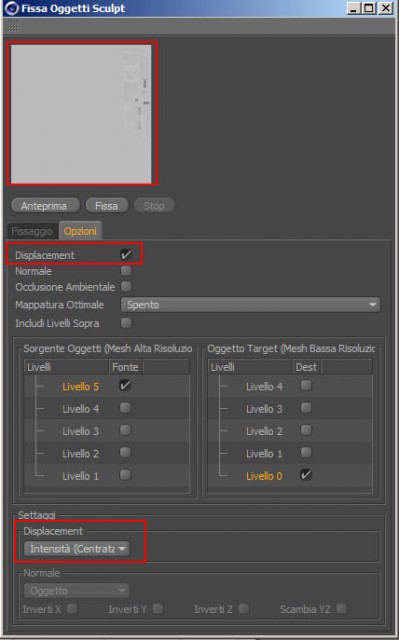399x640 pixels.
Task: Open the Oggetto normal type dropdown
Action: [x=77, y=591]
